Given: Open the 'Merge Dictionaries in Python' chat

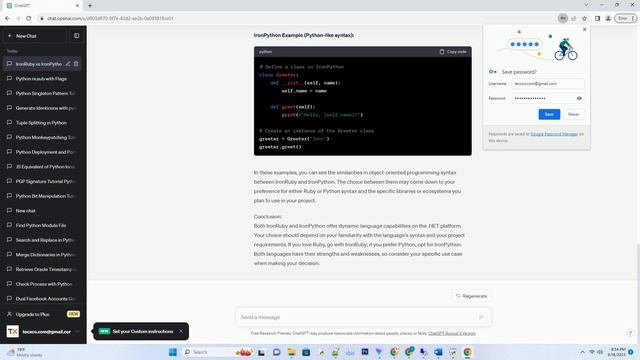Looking at the screenshot, I should coord(42,255).
